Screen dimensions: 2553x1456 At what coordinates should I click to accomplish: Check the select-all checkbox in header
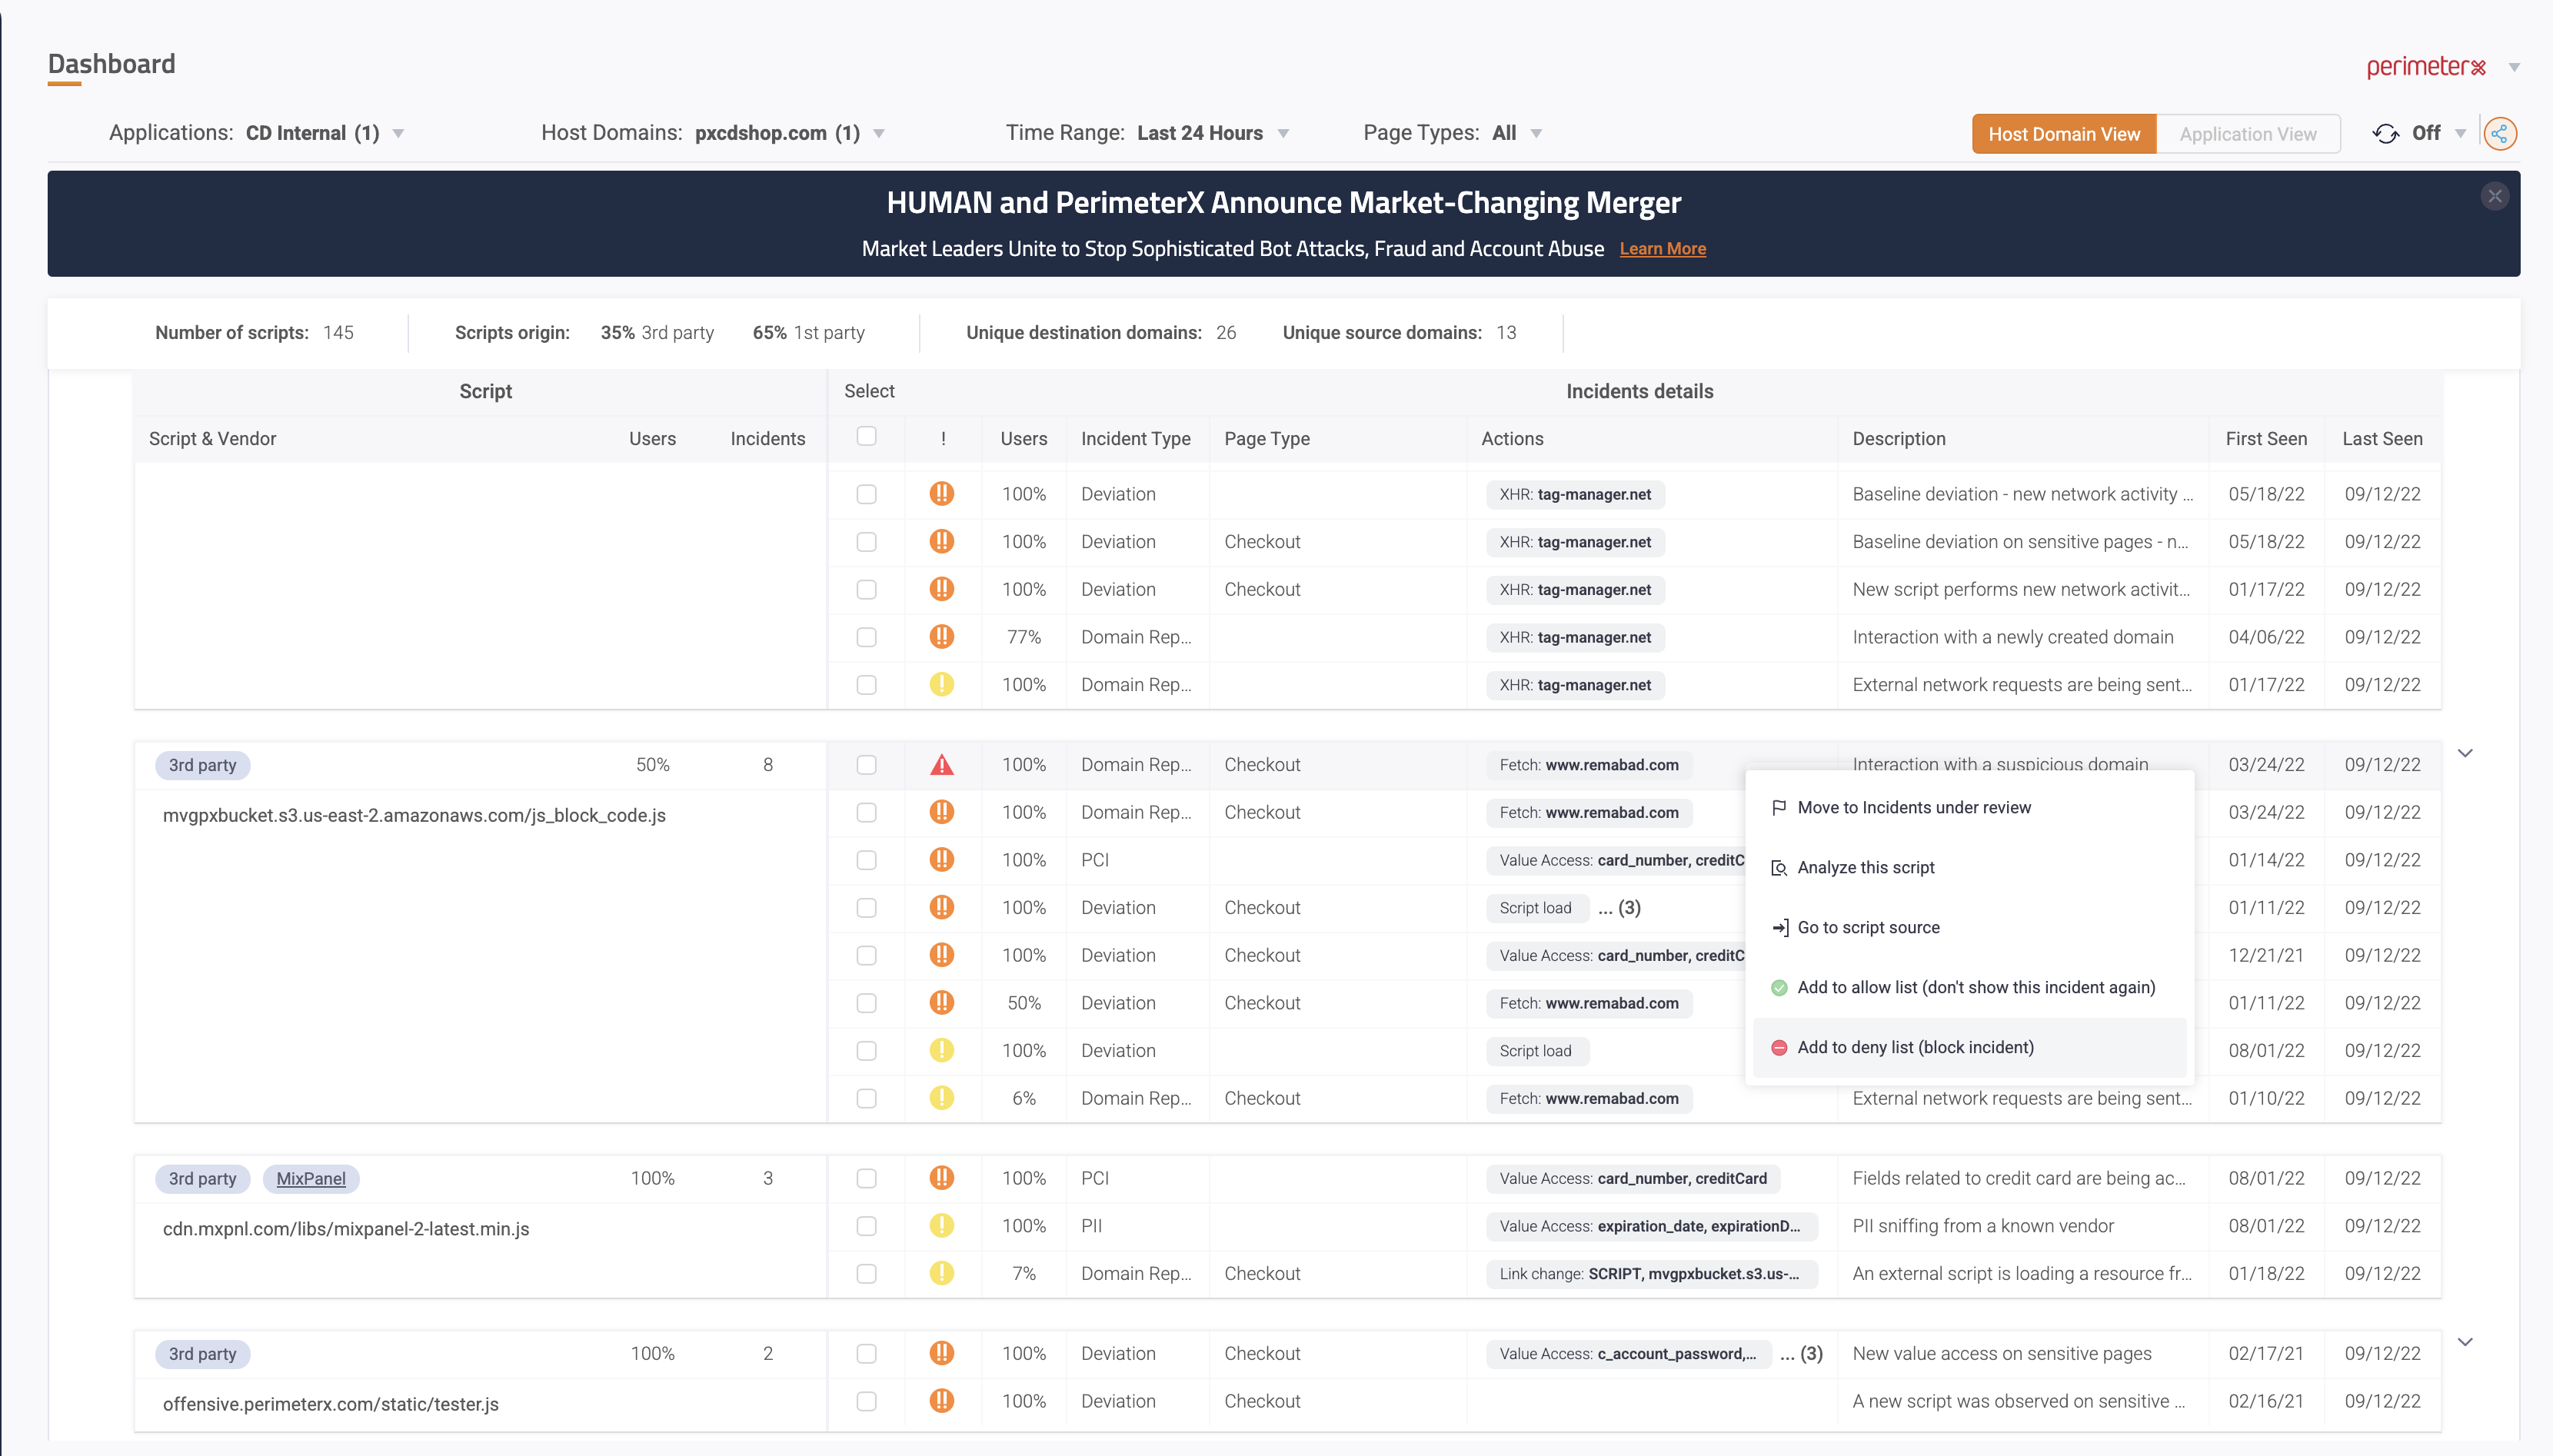click(866, 436)
